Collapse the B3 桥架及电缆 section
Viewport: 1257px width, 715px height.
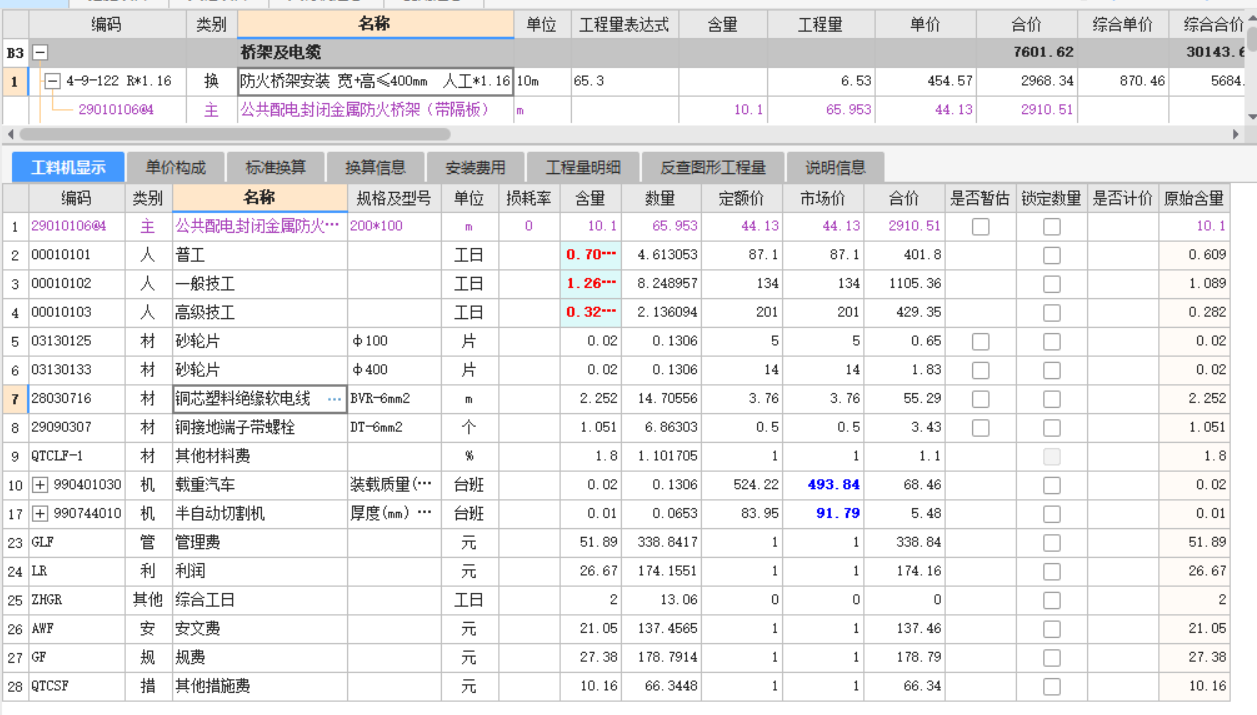[x=40, y=52]
